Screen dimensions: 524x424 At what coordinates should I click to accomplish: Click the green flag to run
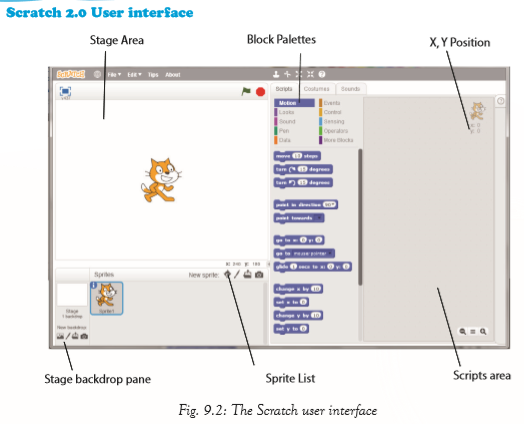pyautogui.click(x=246, y=91)
